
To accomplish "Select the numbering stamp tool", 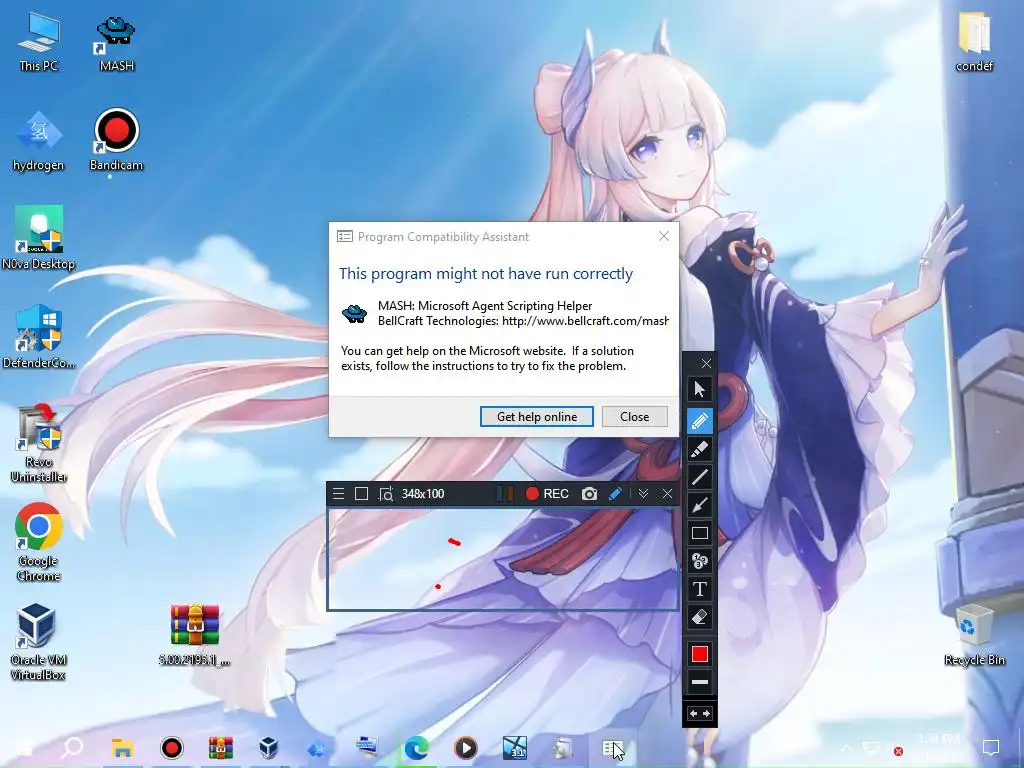I will tap(699, 561).
